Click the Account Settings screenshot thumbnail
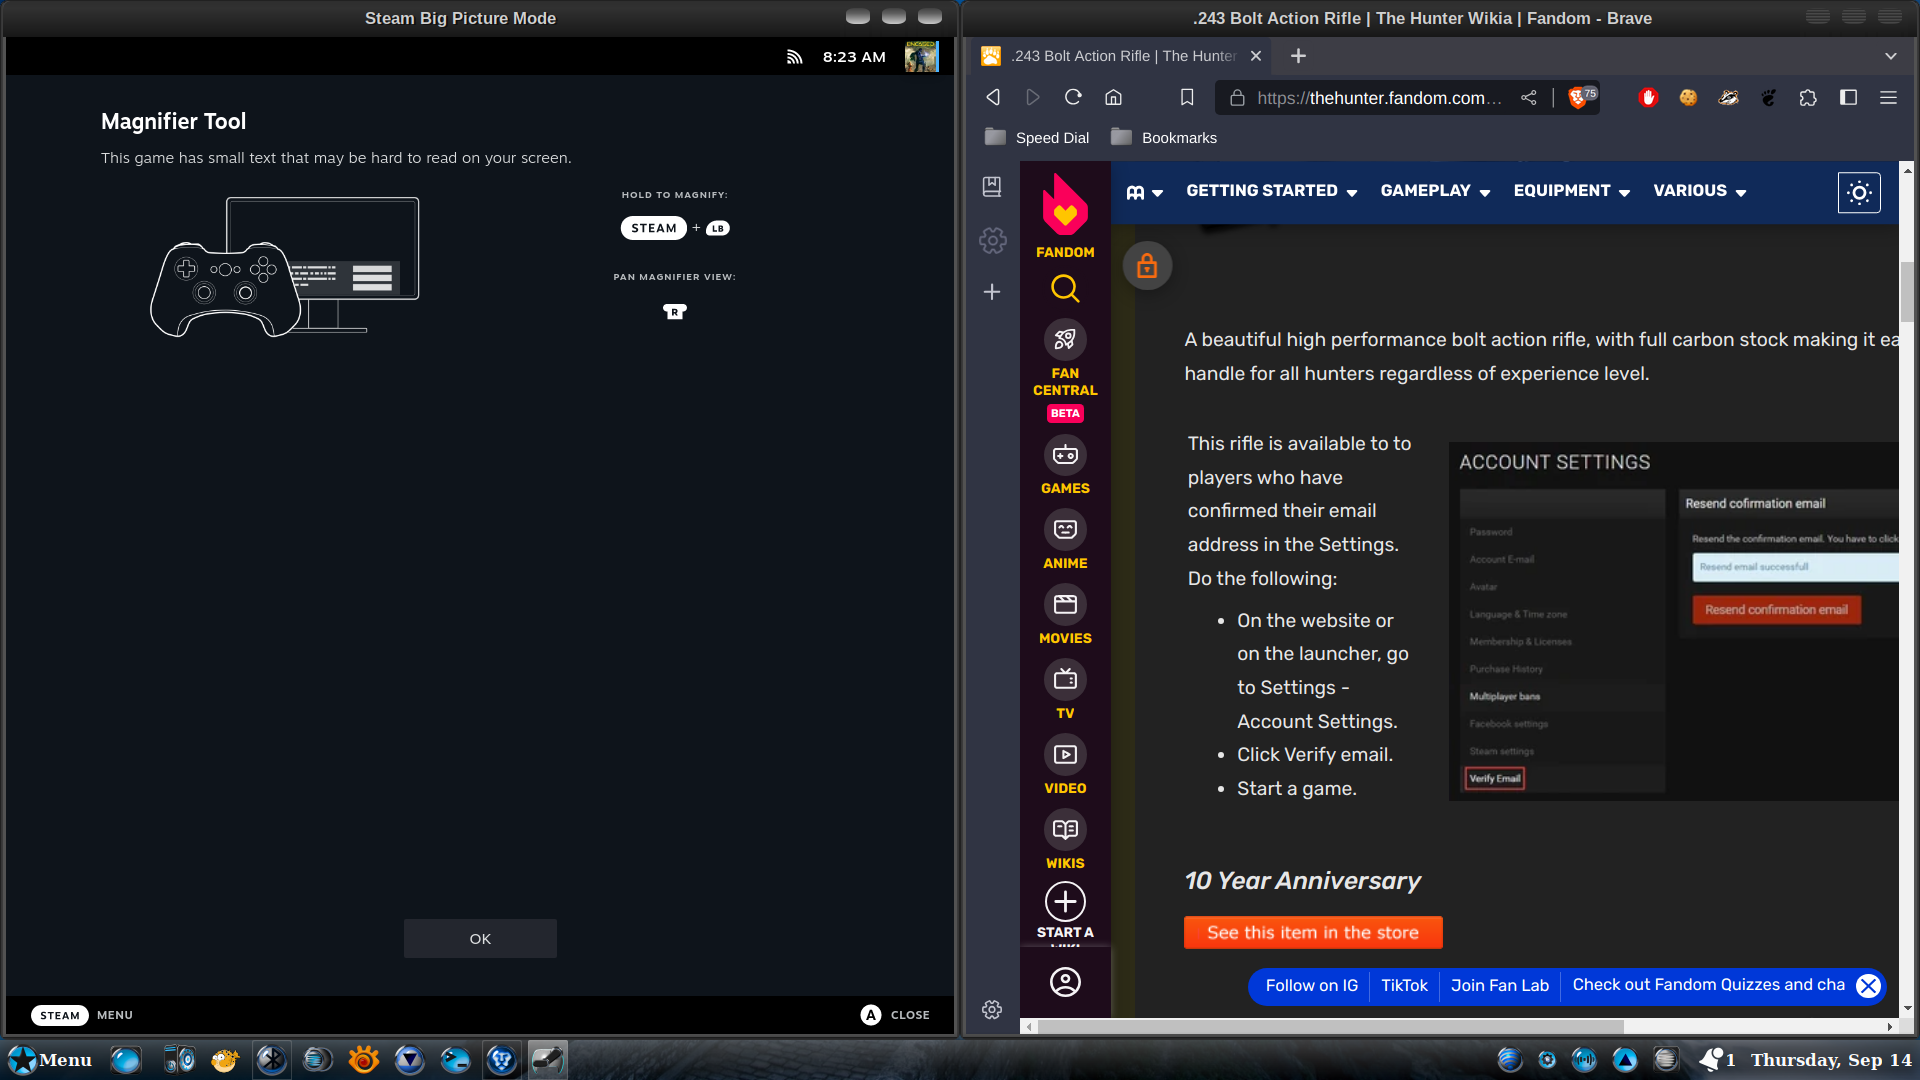Screen dimensions: 1920x1080 click(x=1674, y=621)
